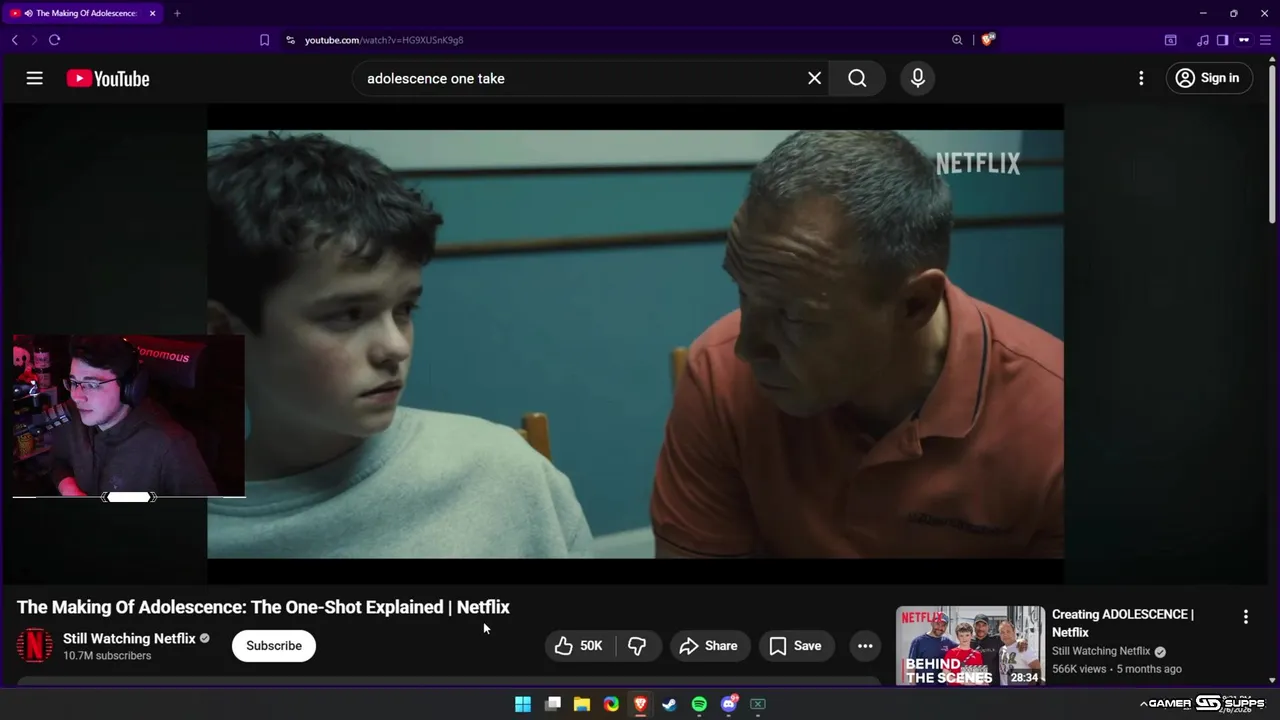Image resolution: width=1280 pixels, height=720 pixels.
Task: Run search with the magnifier button
Action: coord(857,78)
